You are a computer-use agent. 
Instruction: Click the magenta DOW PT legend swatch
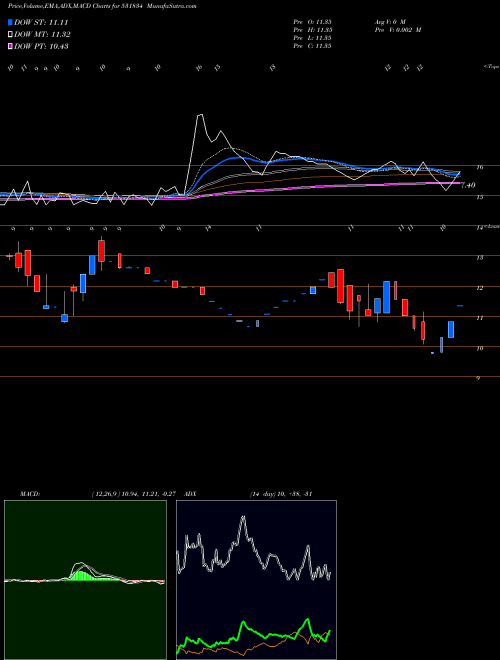click(10, 46)
